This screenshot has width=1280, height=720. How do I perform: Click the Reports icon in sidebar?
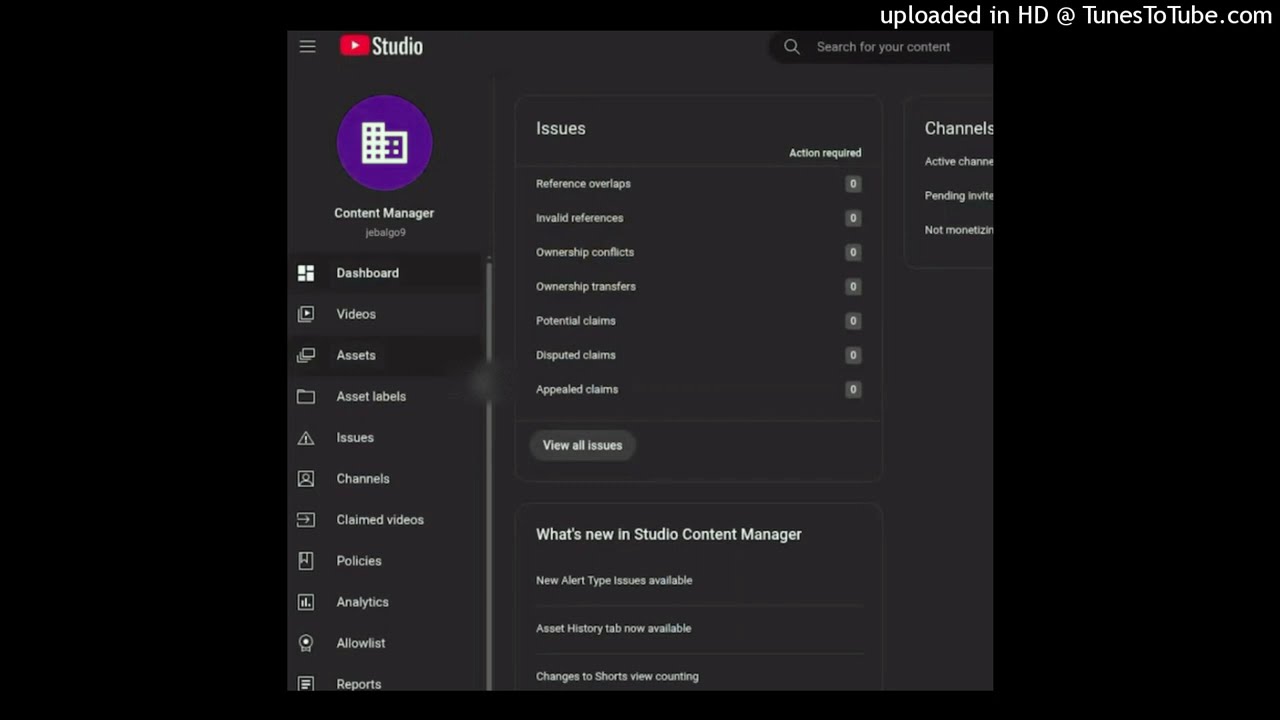click(x=306, y=684)
